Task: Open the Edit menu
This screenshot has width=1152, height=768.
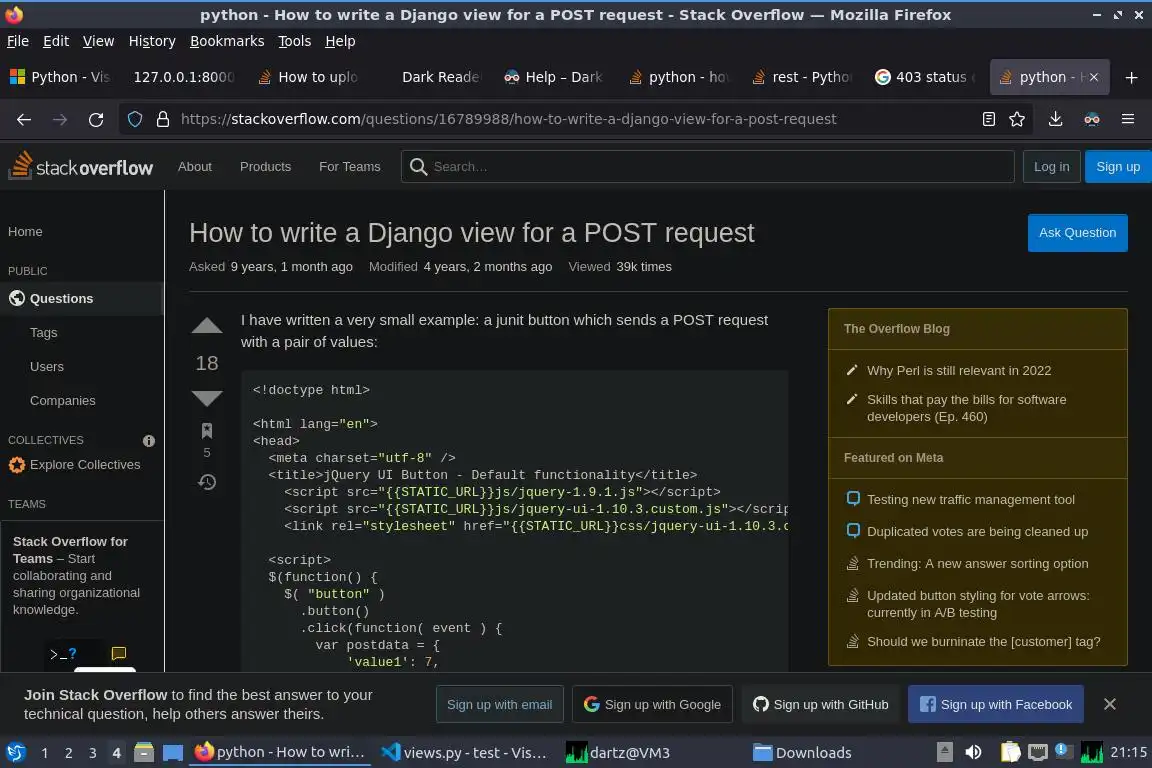Action: pos(56,41)
